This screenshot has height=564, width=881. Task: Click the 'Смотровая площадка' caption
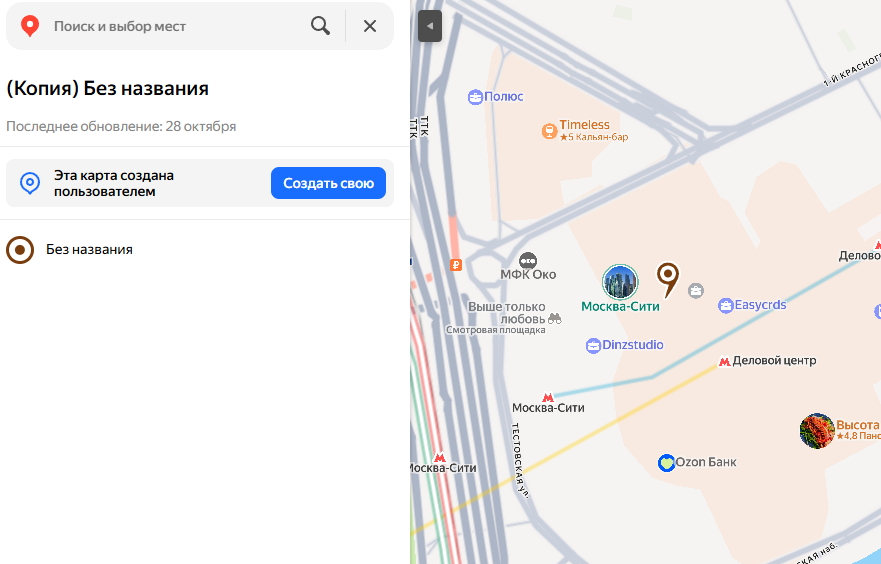[x=496, y=330]
